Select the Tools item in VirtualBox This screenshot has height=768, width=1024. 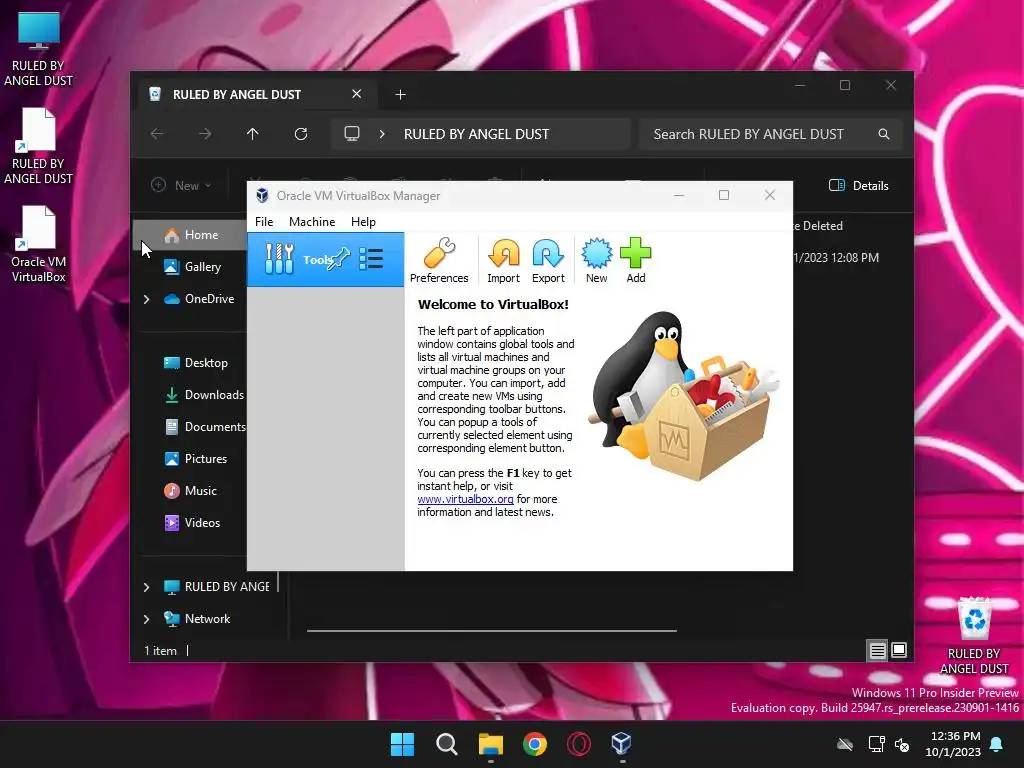pyautogui.click(x=325, y=259)
